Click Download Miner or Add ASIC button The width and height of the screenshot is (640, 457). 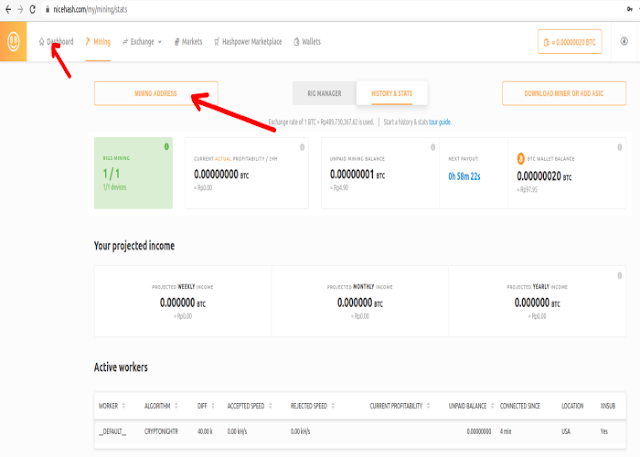tap(564, 93)
